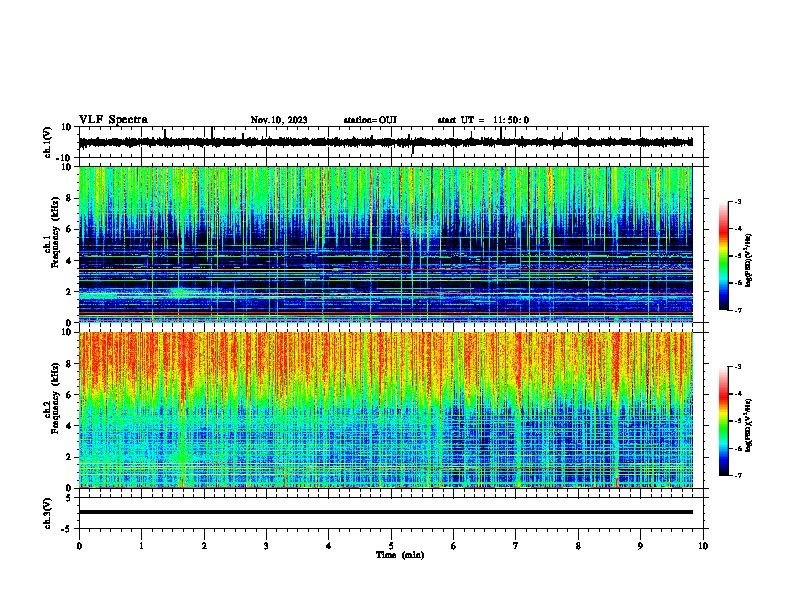Click the '-7' label on ch.2 color bar

737,475
